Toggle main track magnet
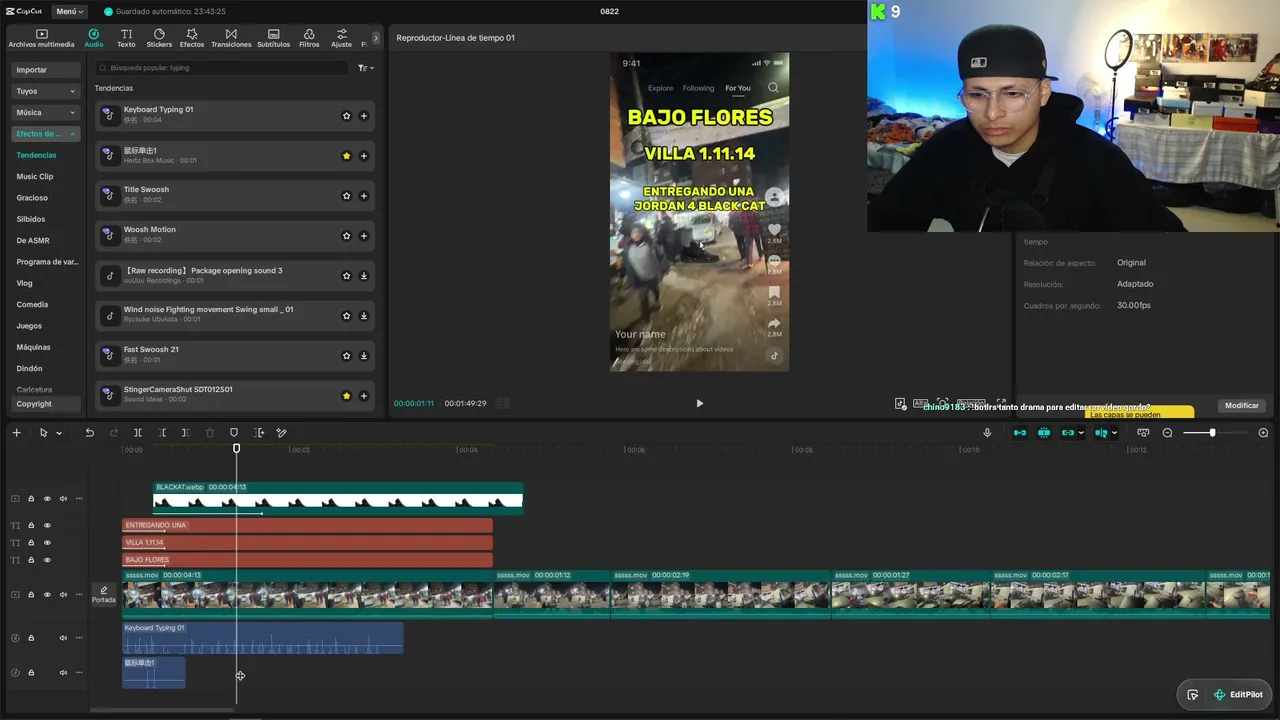1280x720 pixels. click(1020, 433)
